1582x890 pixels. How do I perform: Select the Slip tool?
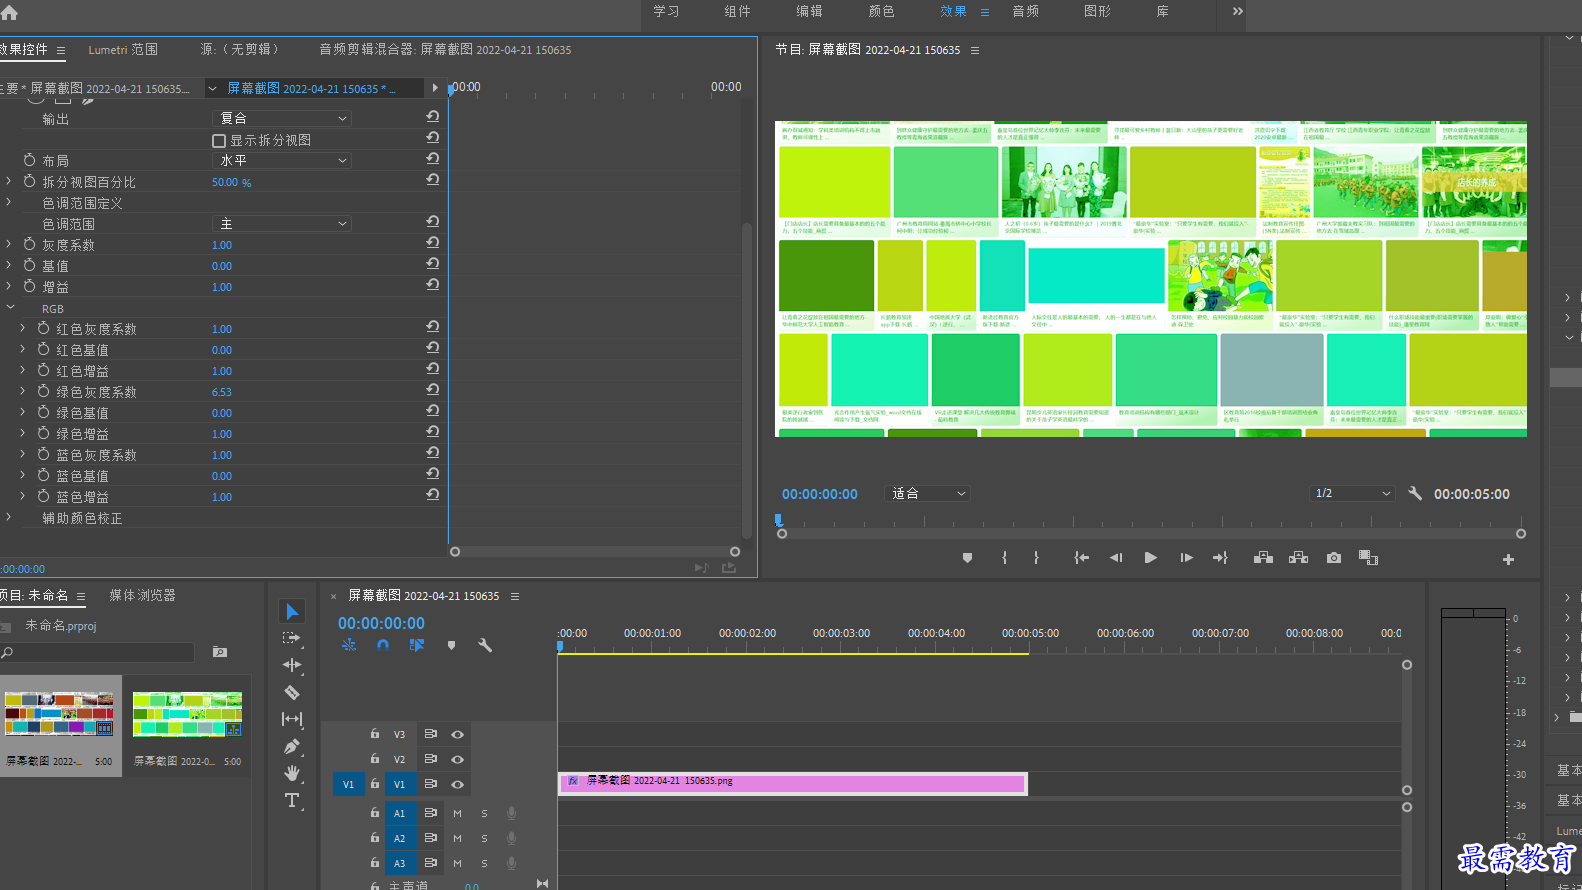[x=292, y=719]
